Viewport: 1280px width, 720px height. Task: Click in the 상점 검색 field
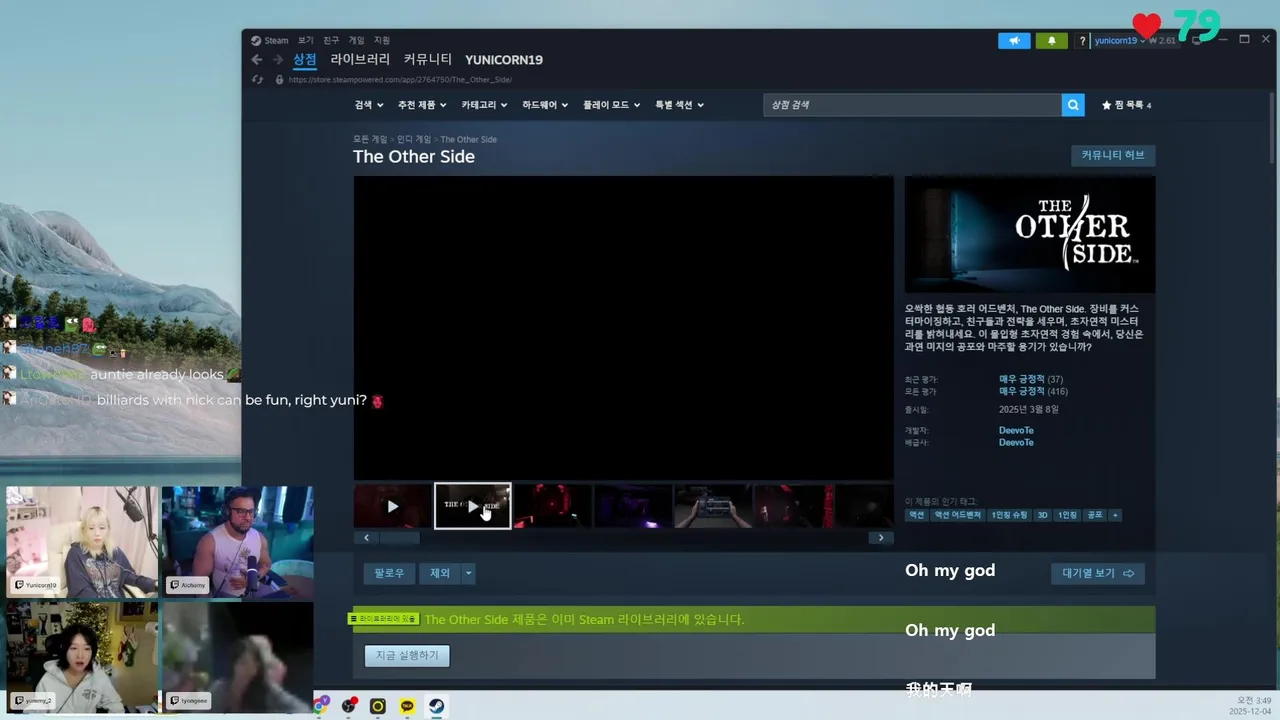(912, 105)
